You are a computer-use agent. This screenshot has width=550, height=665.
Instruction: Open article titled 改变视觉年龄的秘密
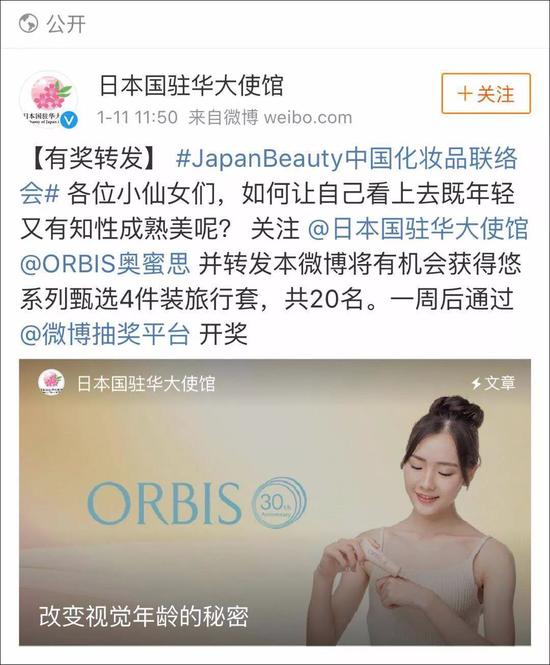coord(144,616)
